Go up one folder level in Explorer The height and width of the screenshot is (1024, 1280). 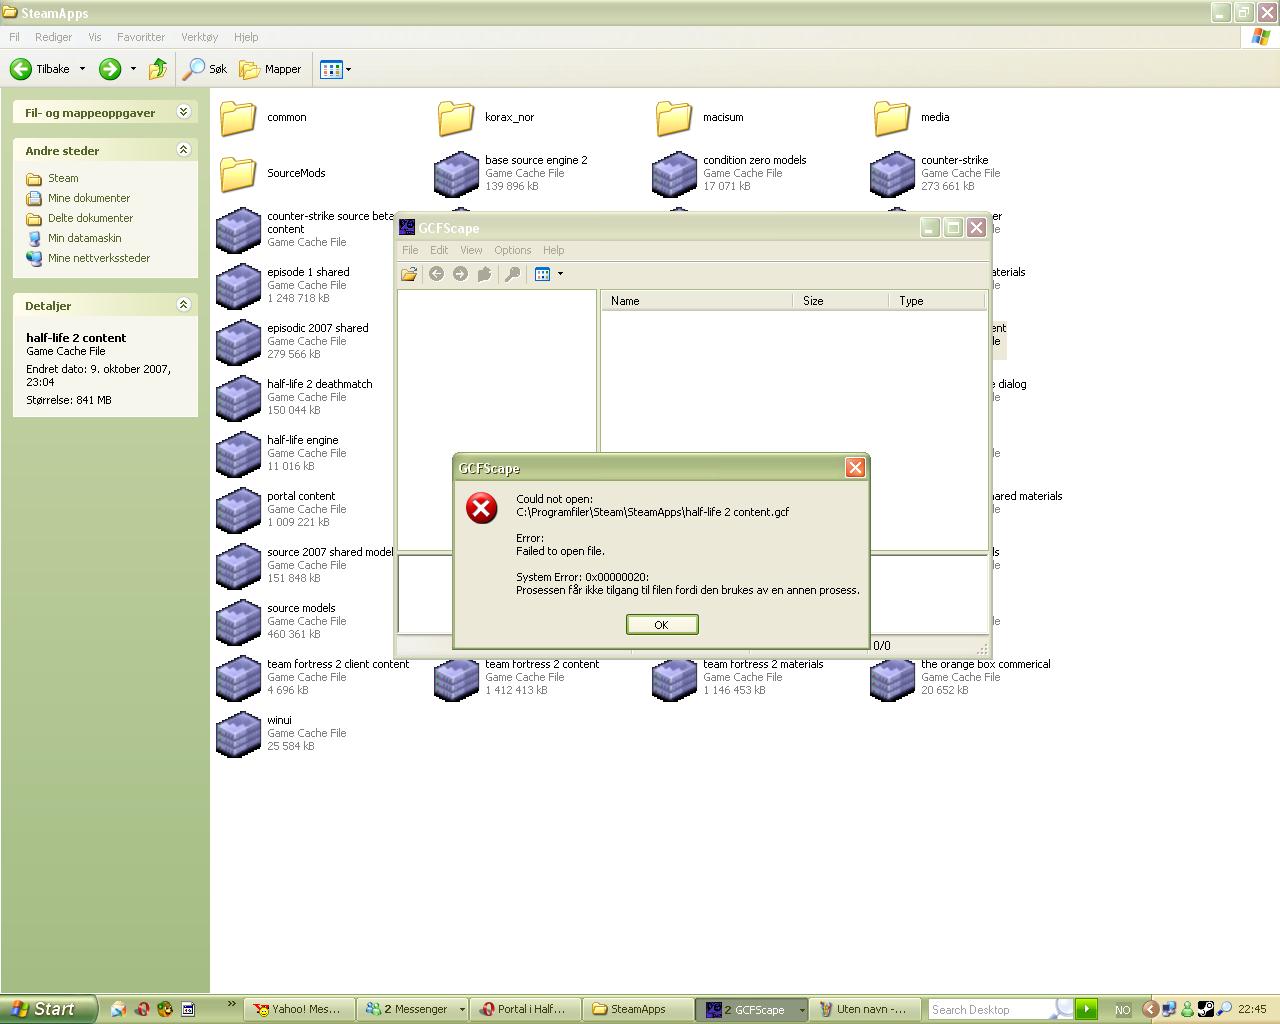tap(158, 69)
